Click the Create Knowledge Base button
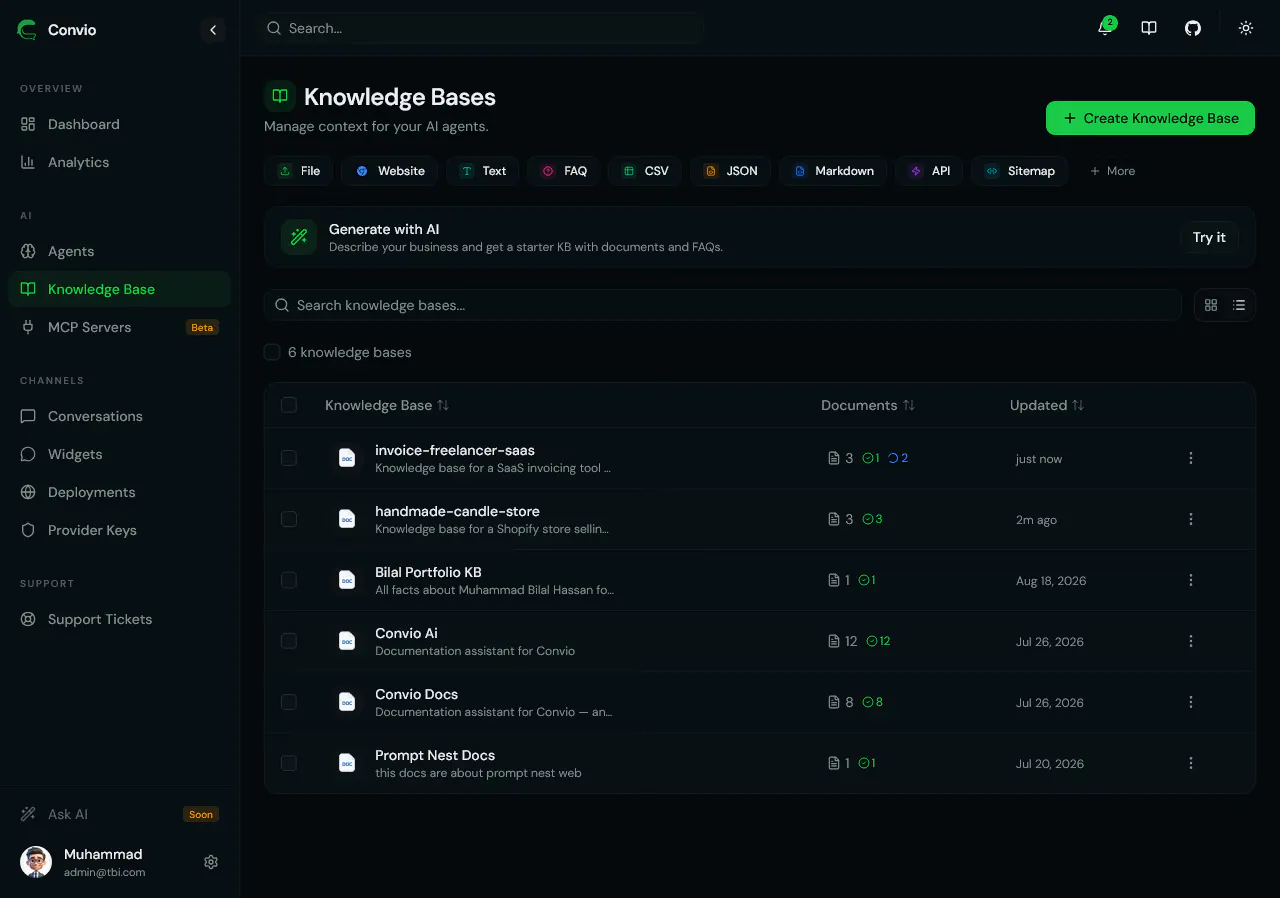 click(x=1150, y=118)
